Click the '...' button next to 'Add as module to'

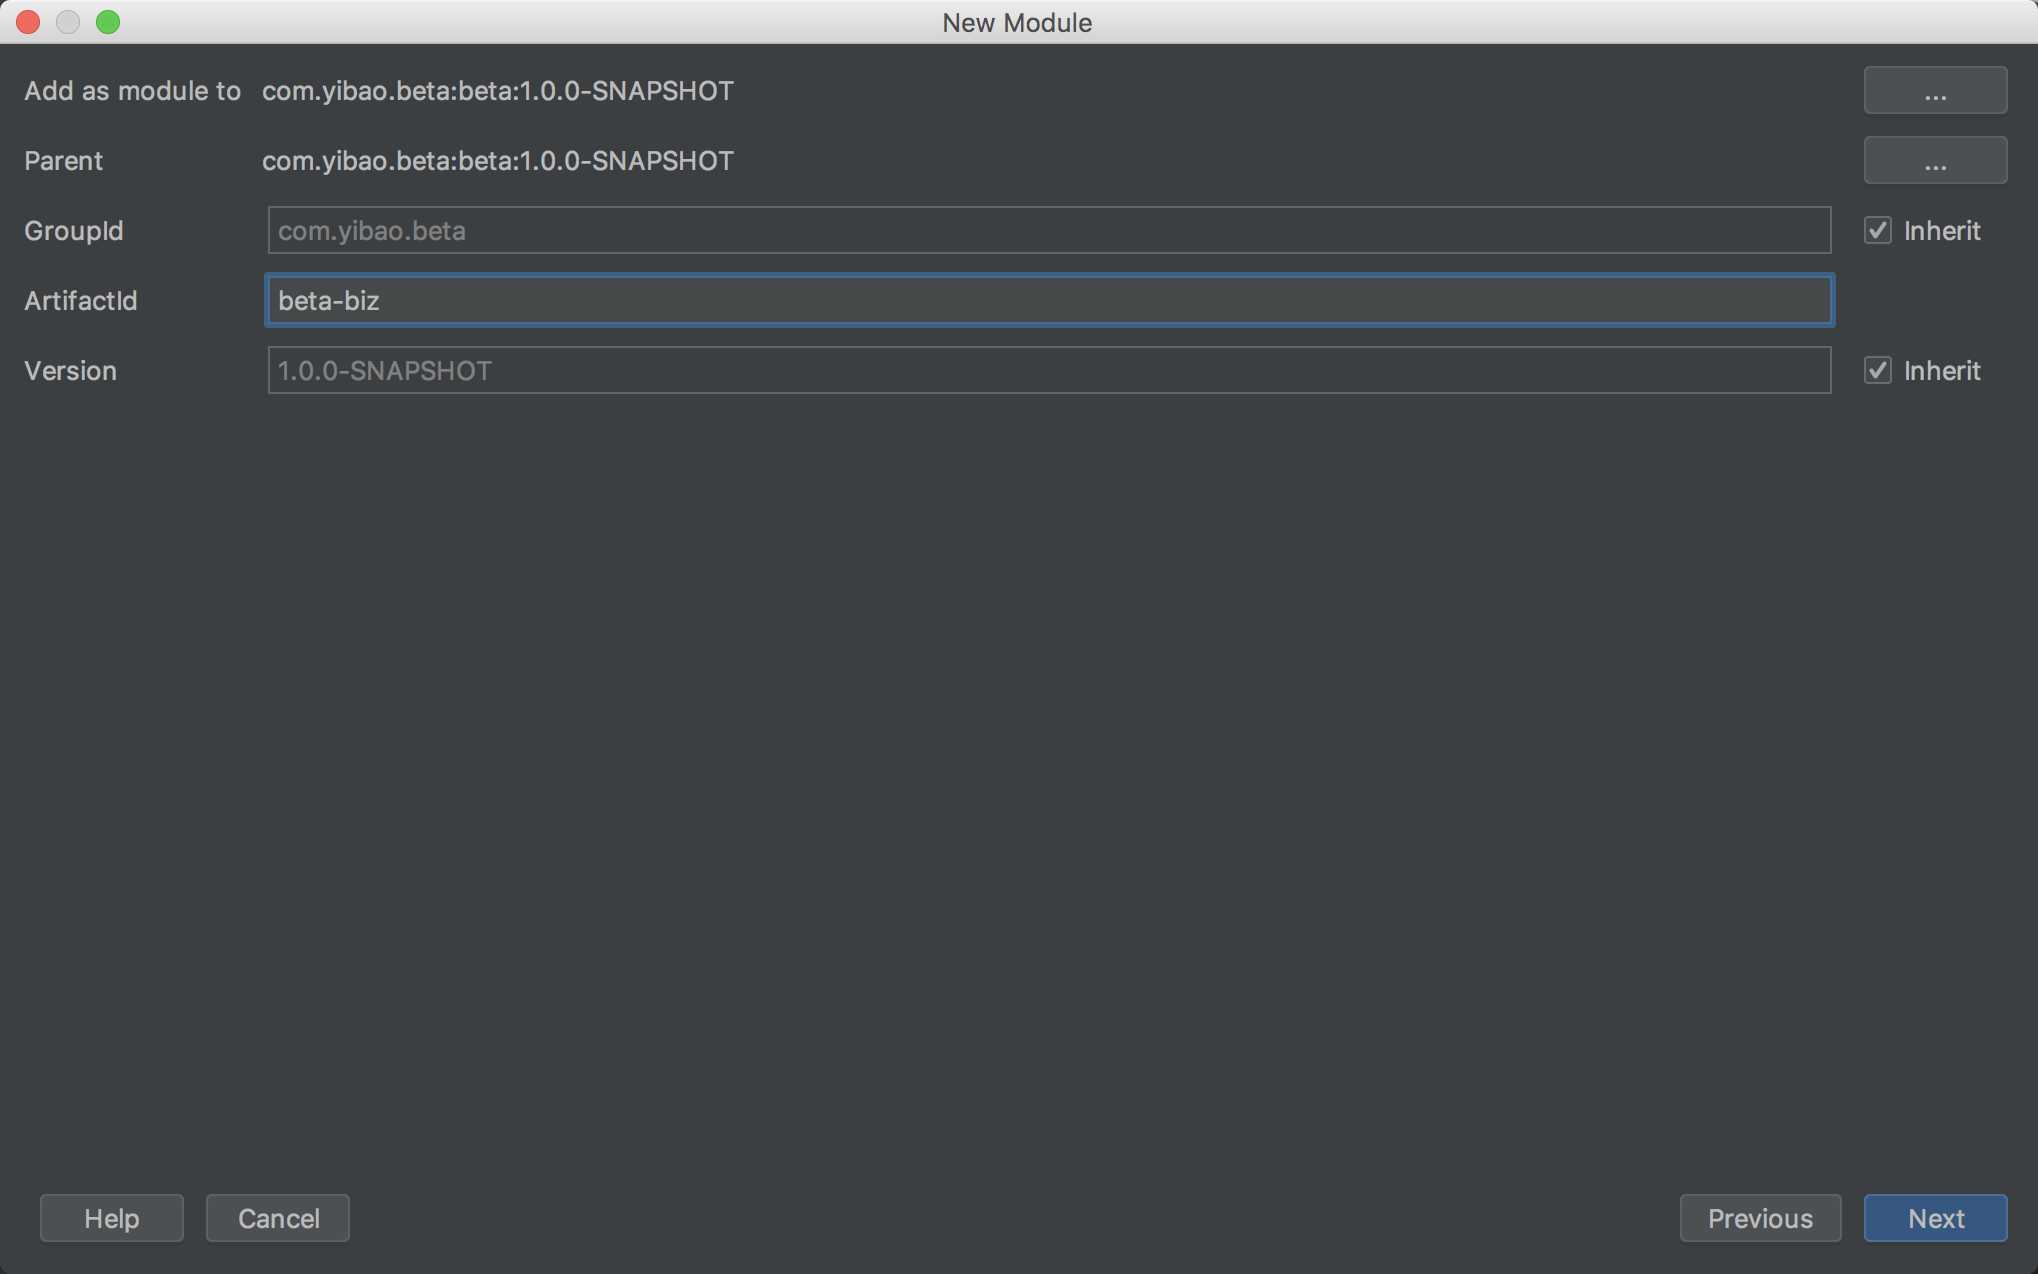pos(1935,90)
